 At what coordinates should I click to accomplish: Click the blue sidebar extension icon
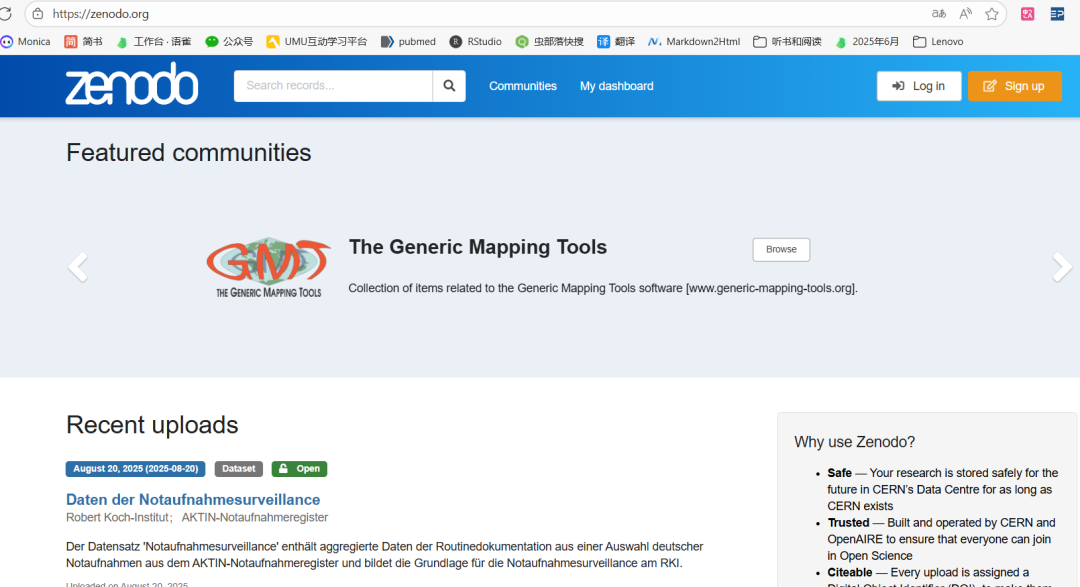(x=1057, y=14)
